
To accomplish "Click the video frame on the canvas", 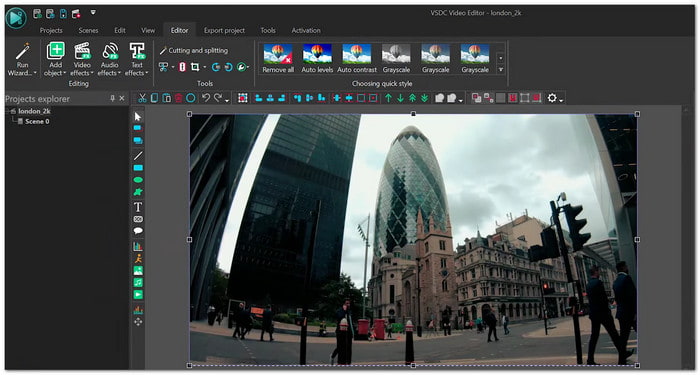I will pos(413,239).
